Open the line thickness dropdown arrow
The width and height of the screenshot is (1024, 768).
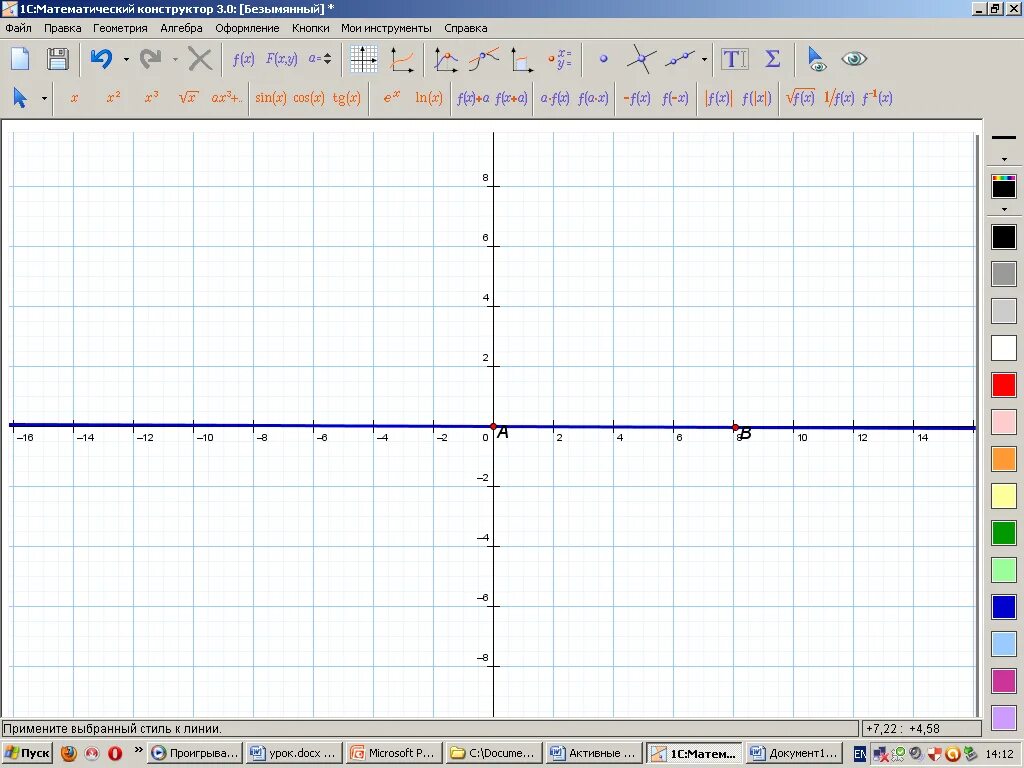tap(1004, 159)
